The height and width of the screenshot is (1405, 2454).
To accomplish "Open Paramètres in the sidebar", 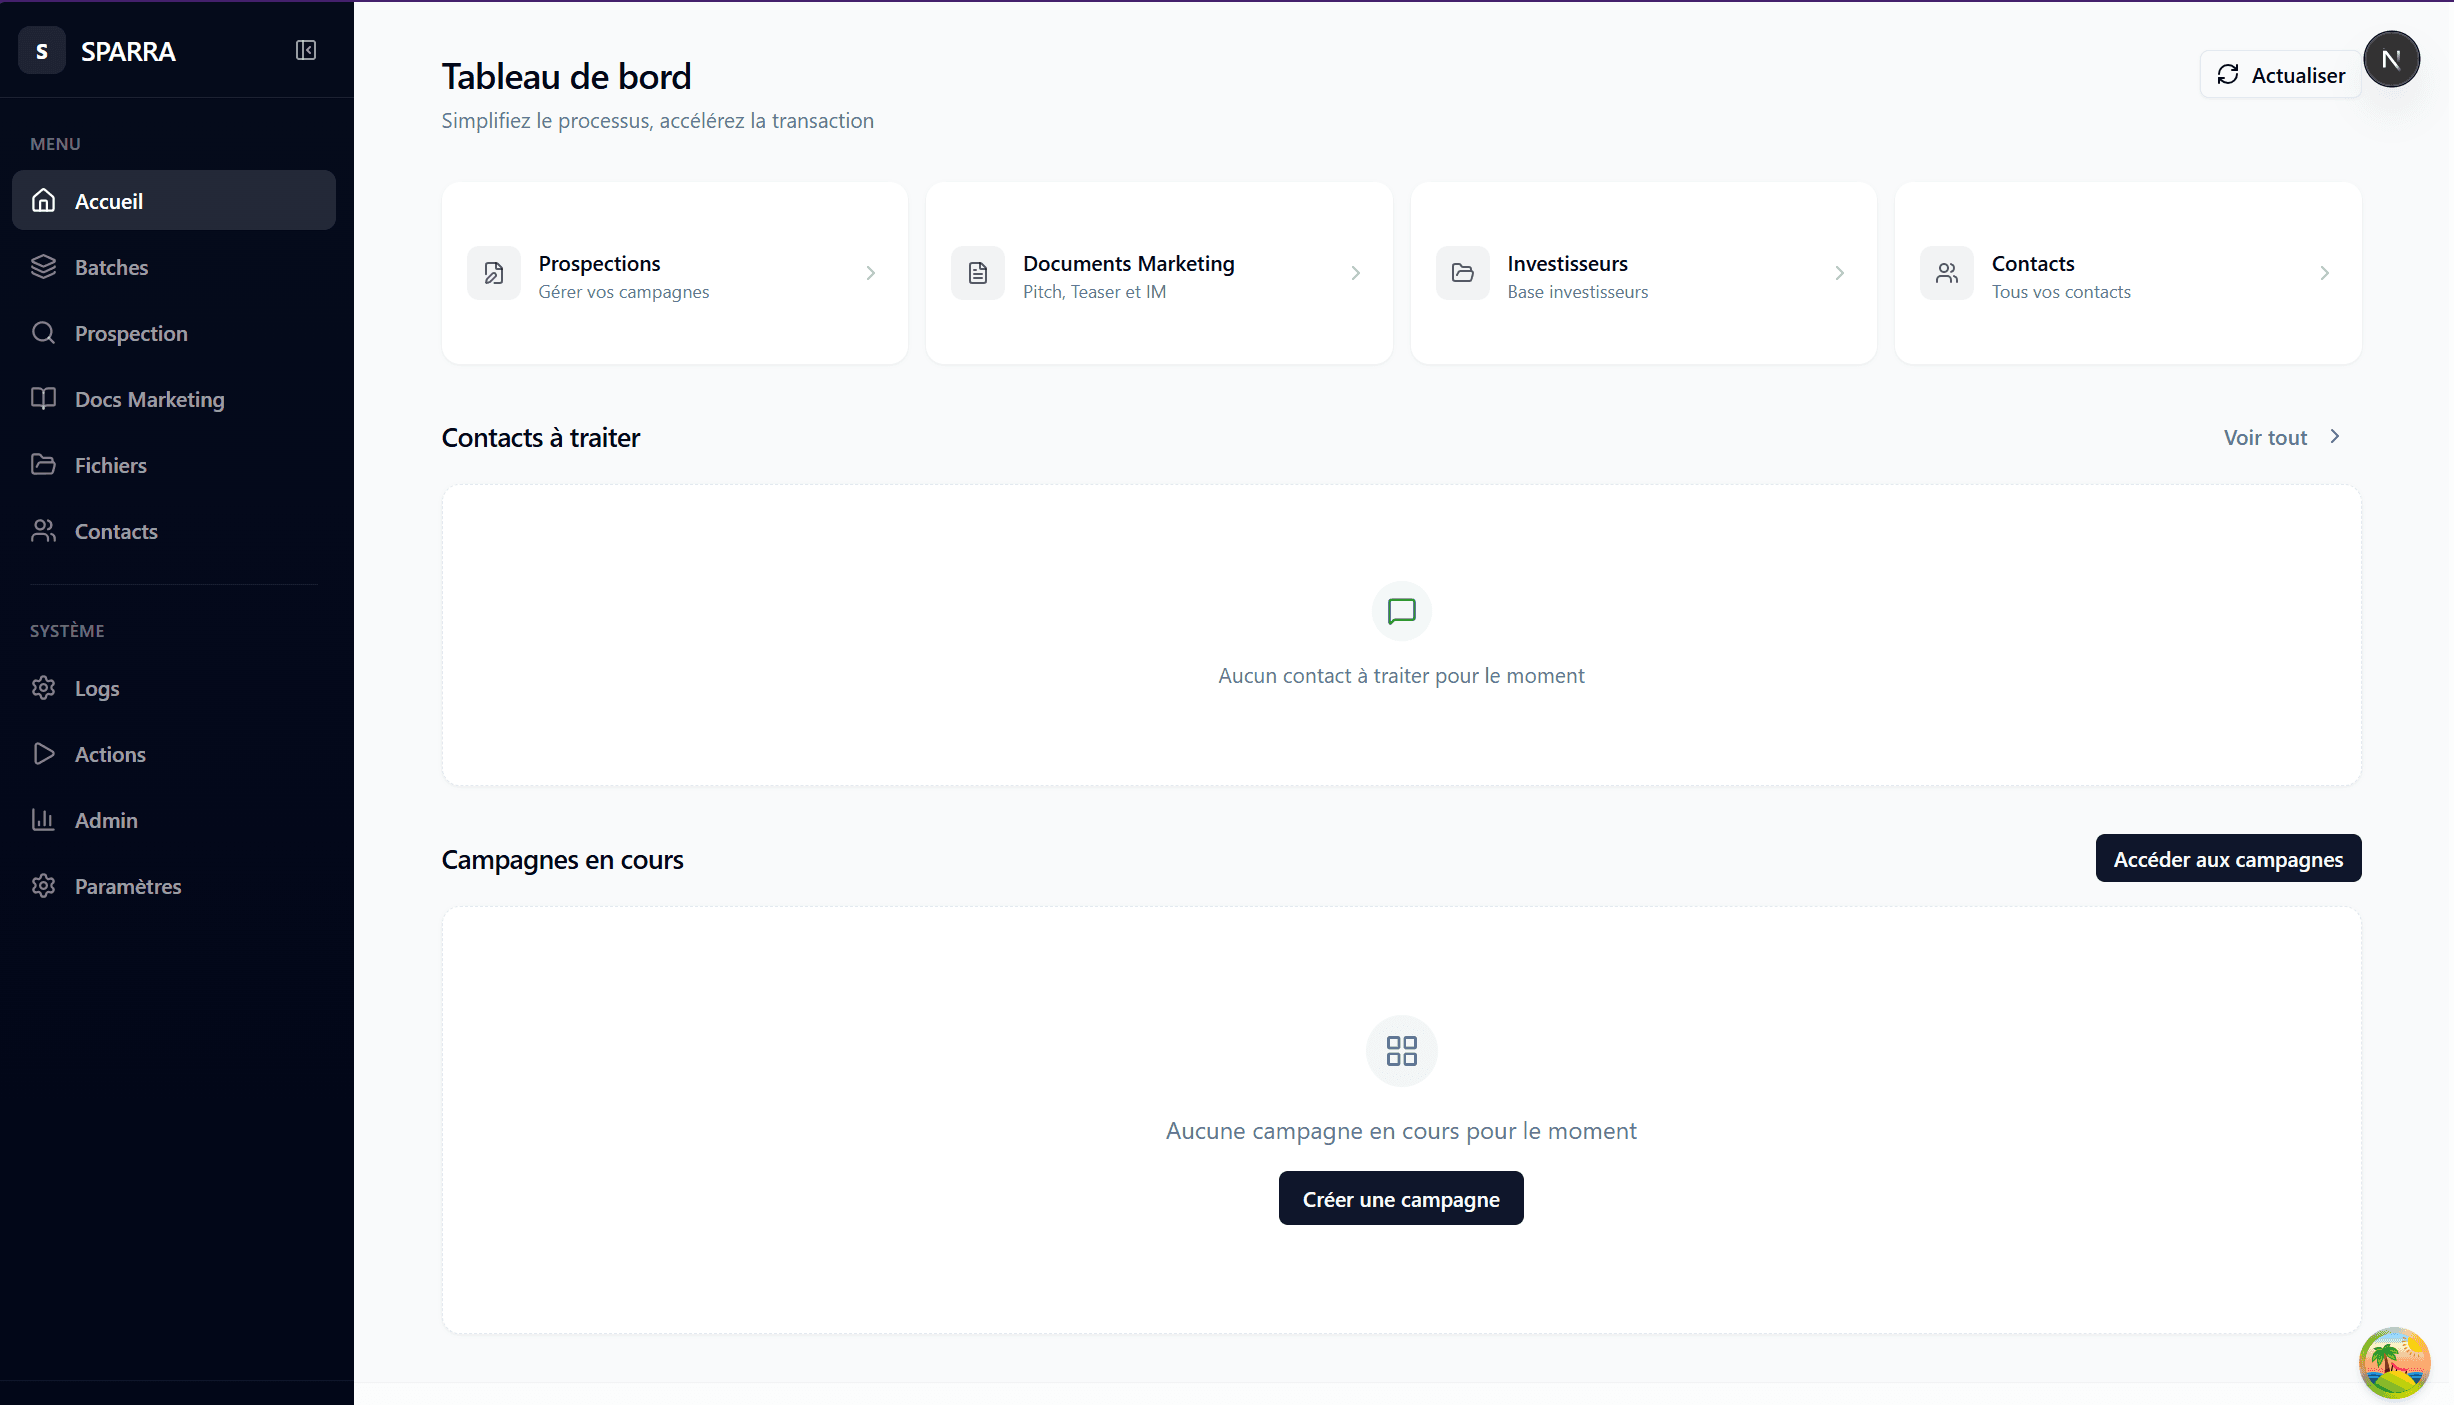I will 128,886.
